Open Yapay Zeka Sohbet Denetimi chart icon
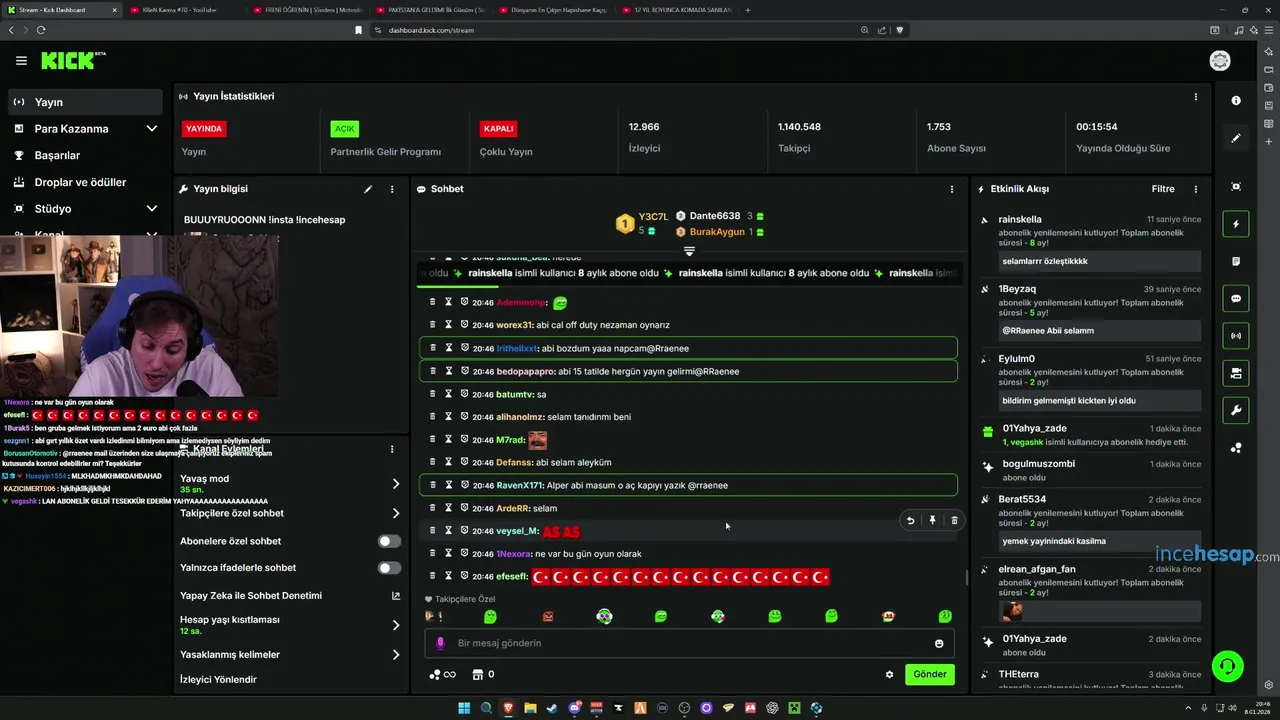The height and width of the screenshot is (720, 1280). (x=396, y=596)
